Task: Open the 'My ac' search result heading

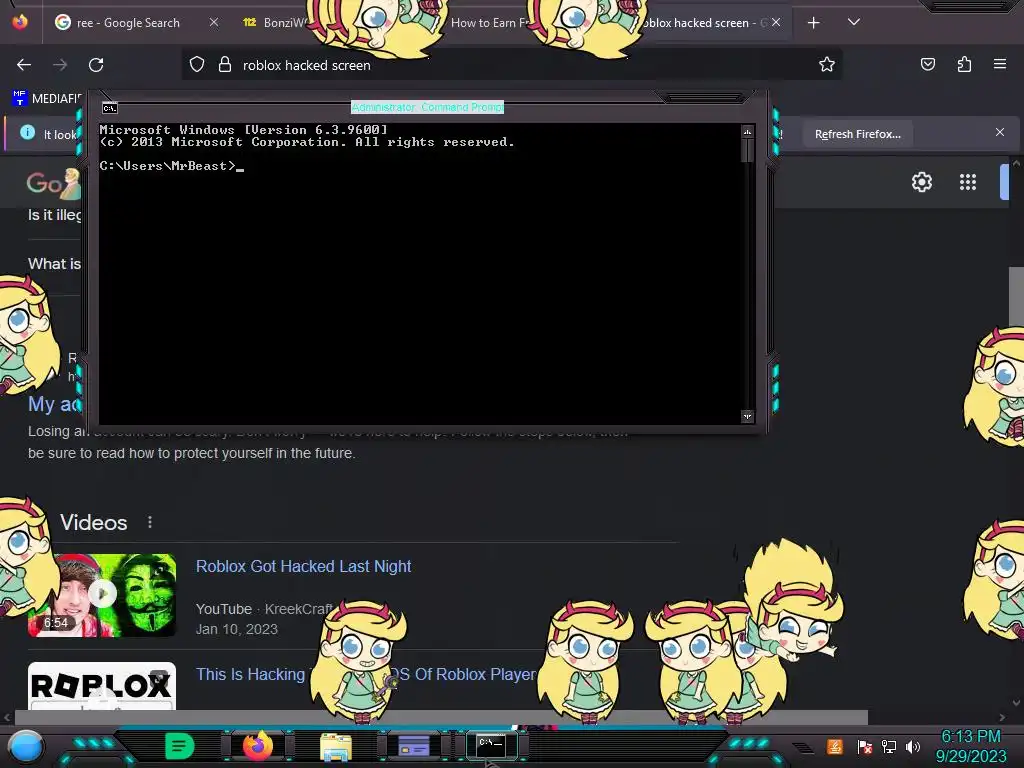Action: click(54, 404)
